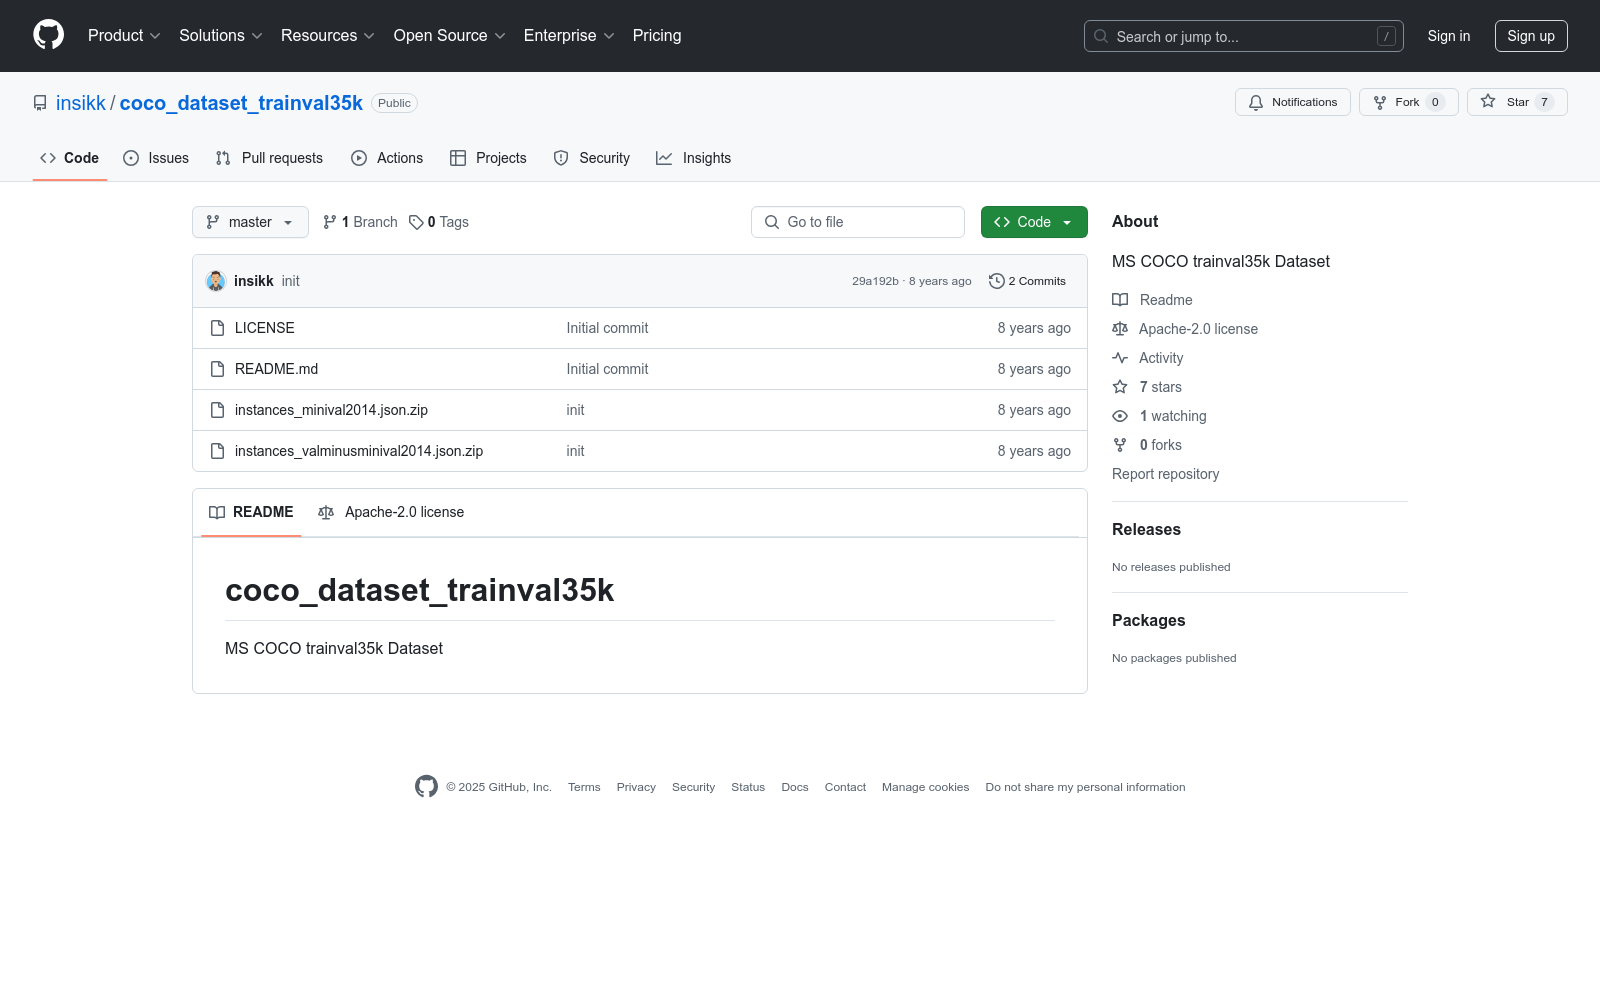Open the Issues tab
Viewport: 1600px width, 1000px height.
click(x=156, y=158)
